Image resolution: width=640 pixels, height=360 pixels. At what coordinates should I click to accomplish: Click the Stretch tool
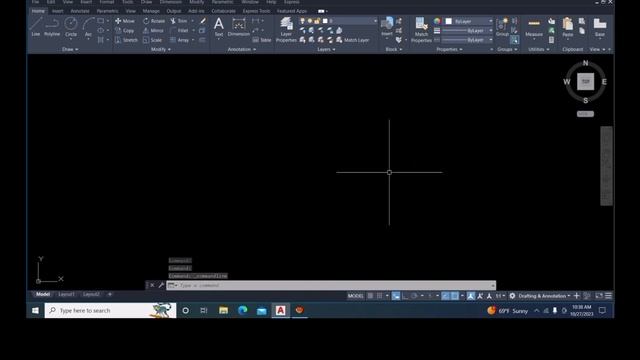point(126,40)
